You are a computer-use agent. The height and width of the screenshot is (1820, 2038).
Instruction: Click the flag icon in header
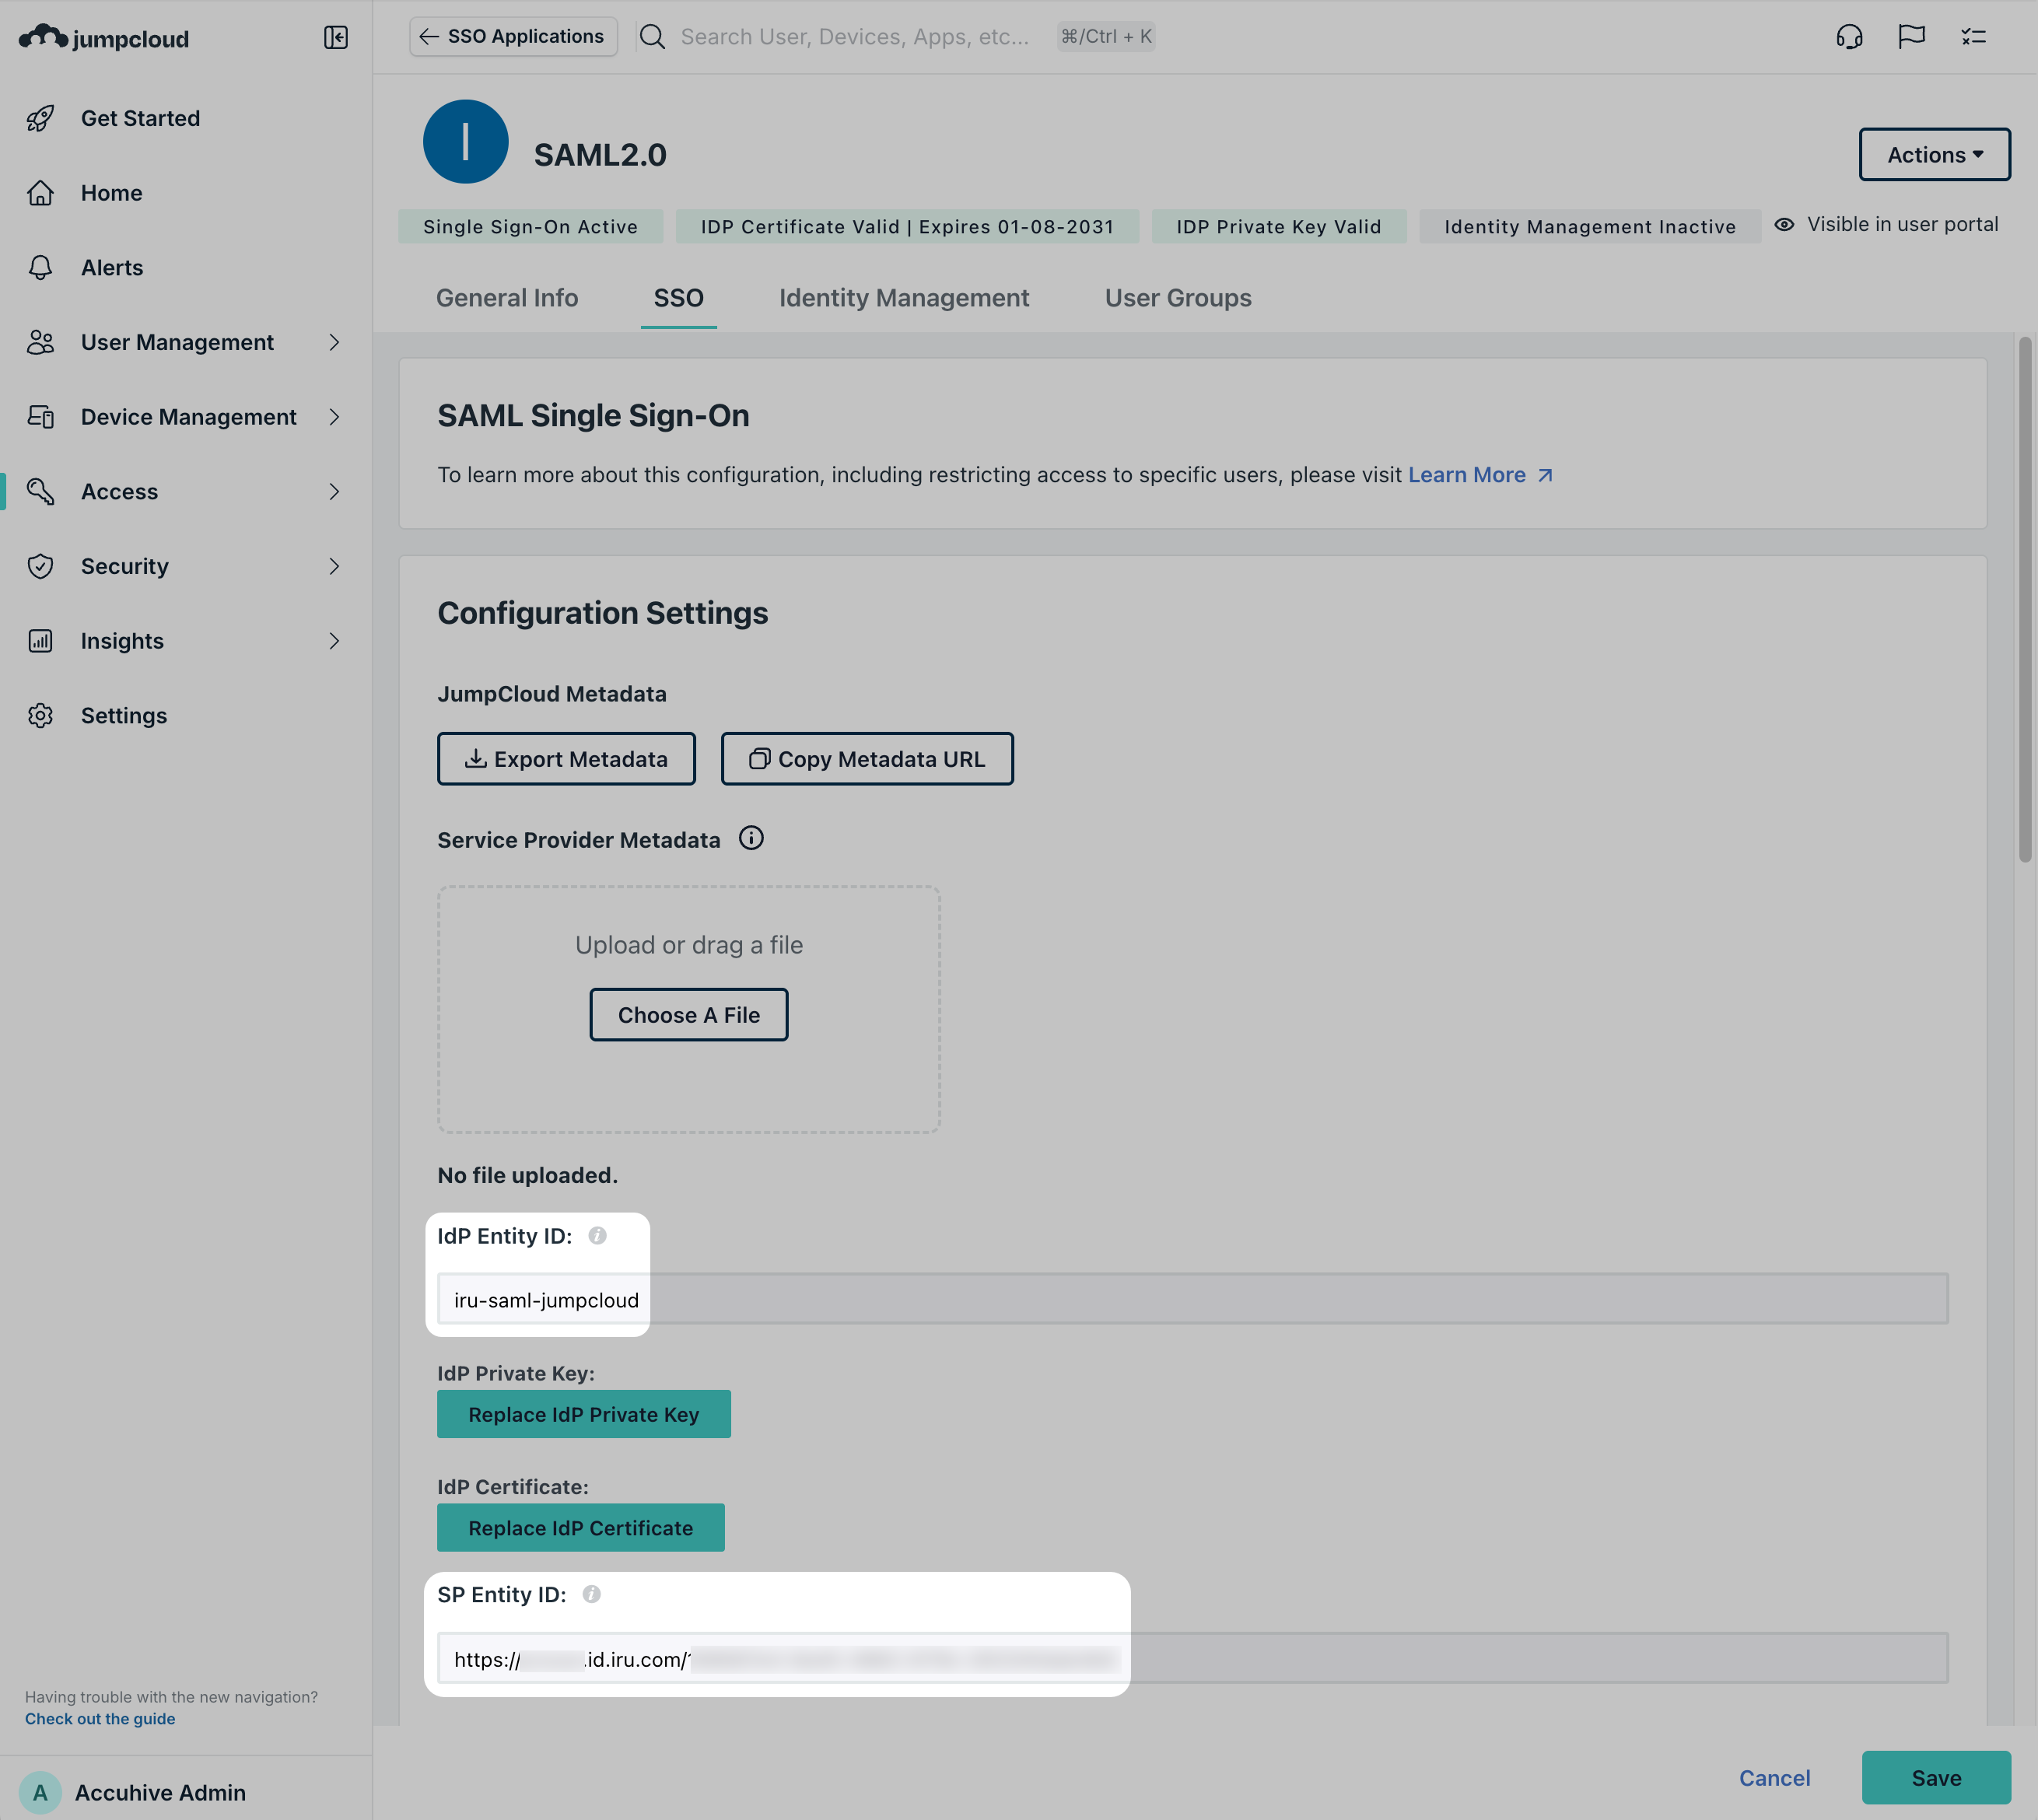pos(1911,37)
